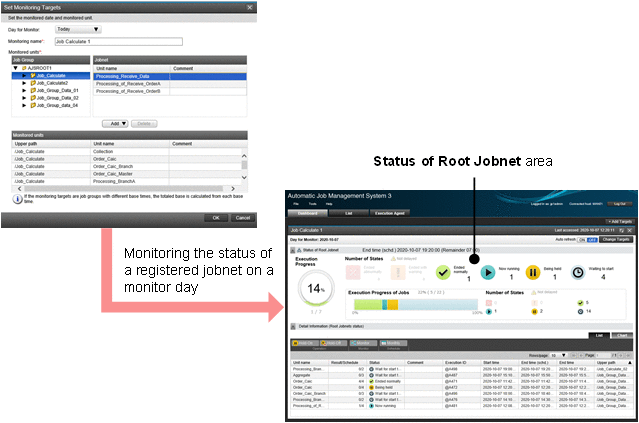Open the Rows/page dropdown
The width and height of the screenshot is (639, 423).
click(558, 355)
